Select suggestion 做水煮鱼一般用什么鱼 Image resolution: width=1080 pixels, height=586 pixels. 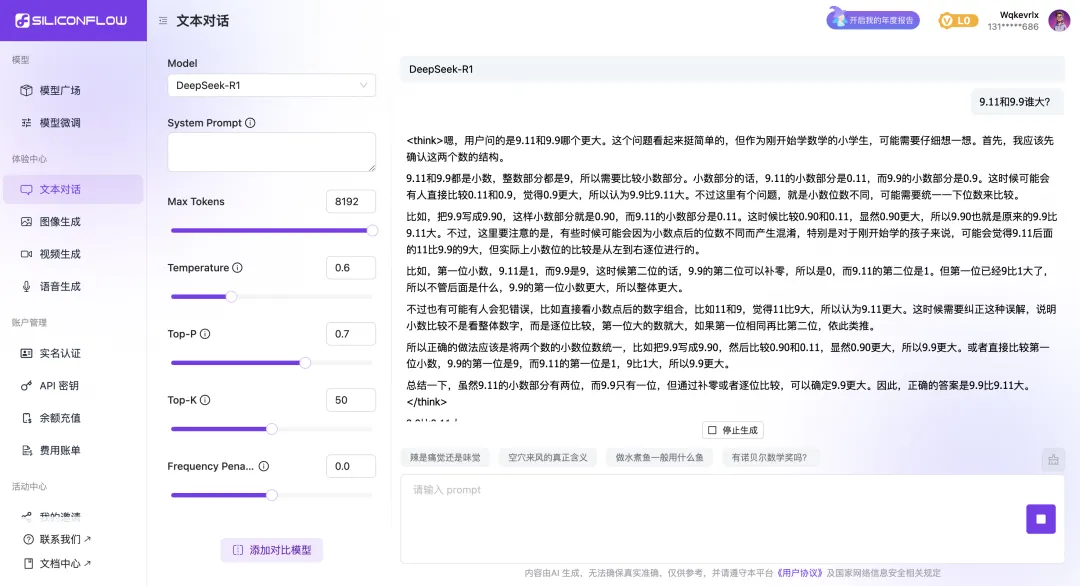[x=659, y=457]
